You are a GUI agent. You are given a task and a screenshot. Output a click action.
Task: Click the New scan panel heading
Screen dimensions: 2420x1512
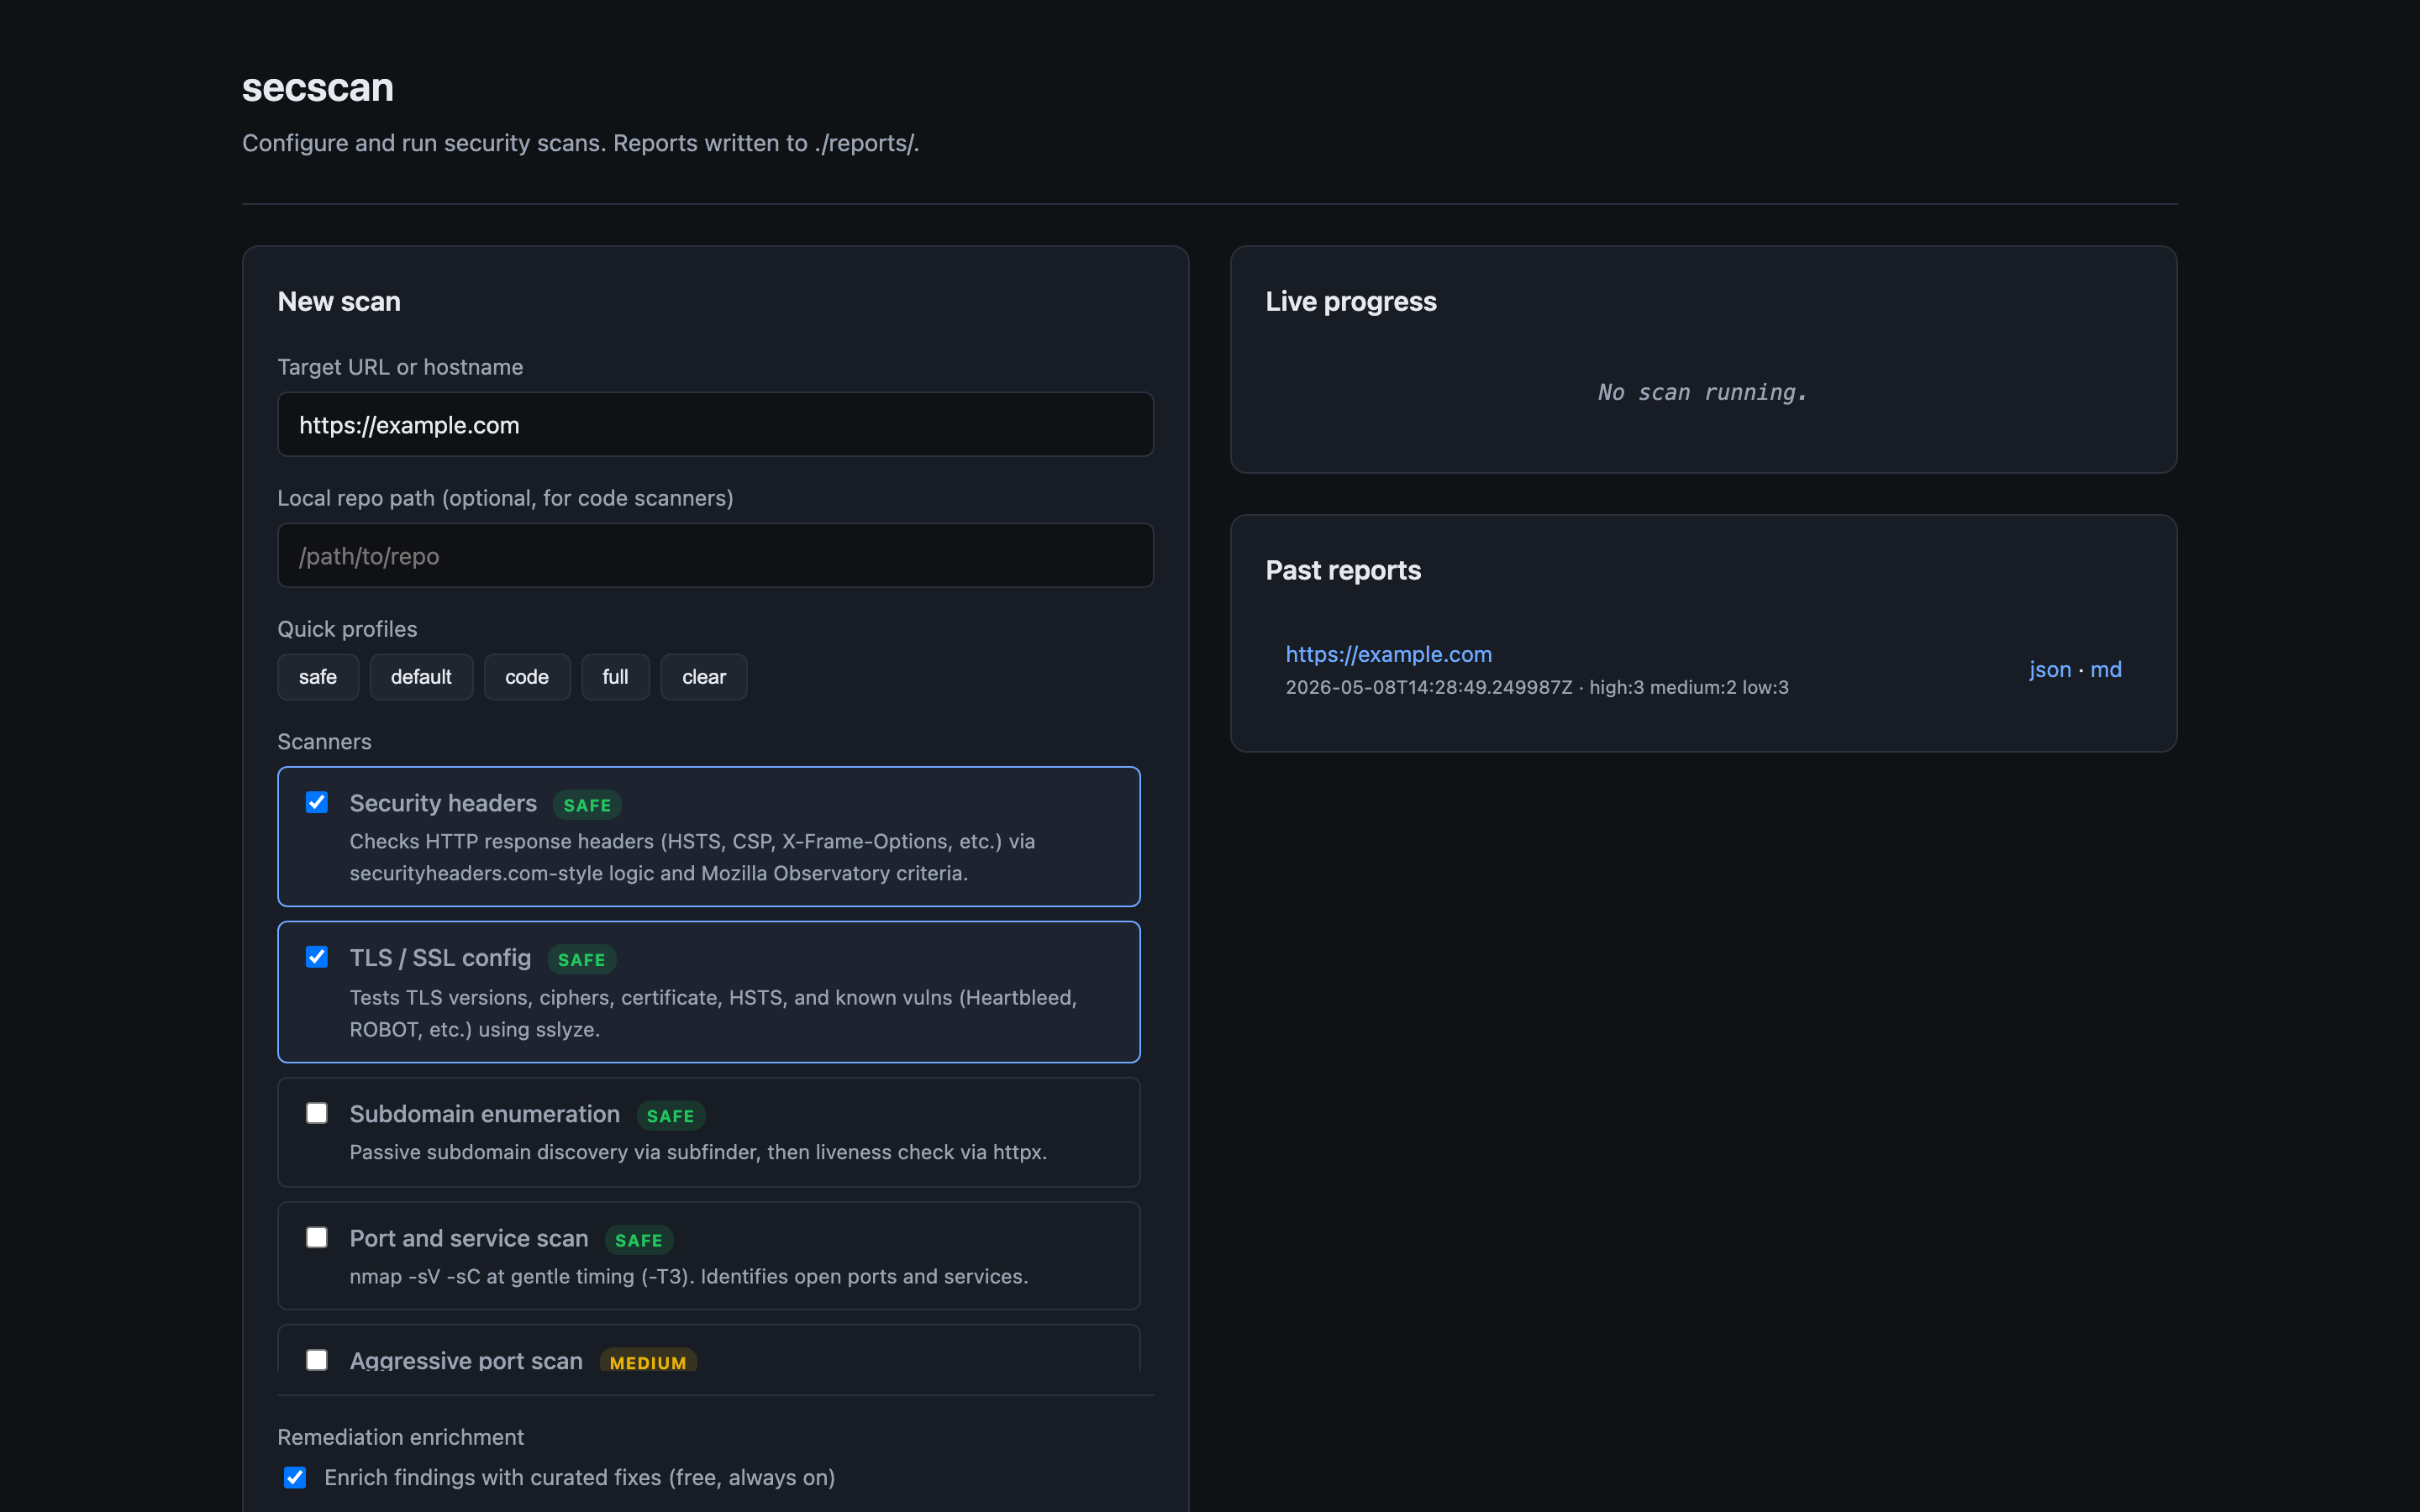click(339, 301)
